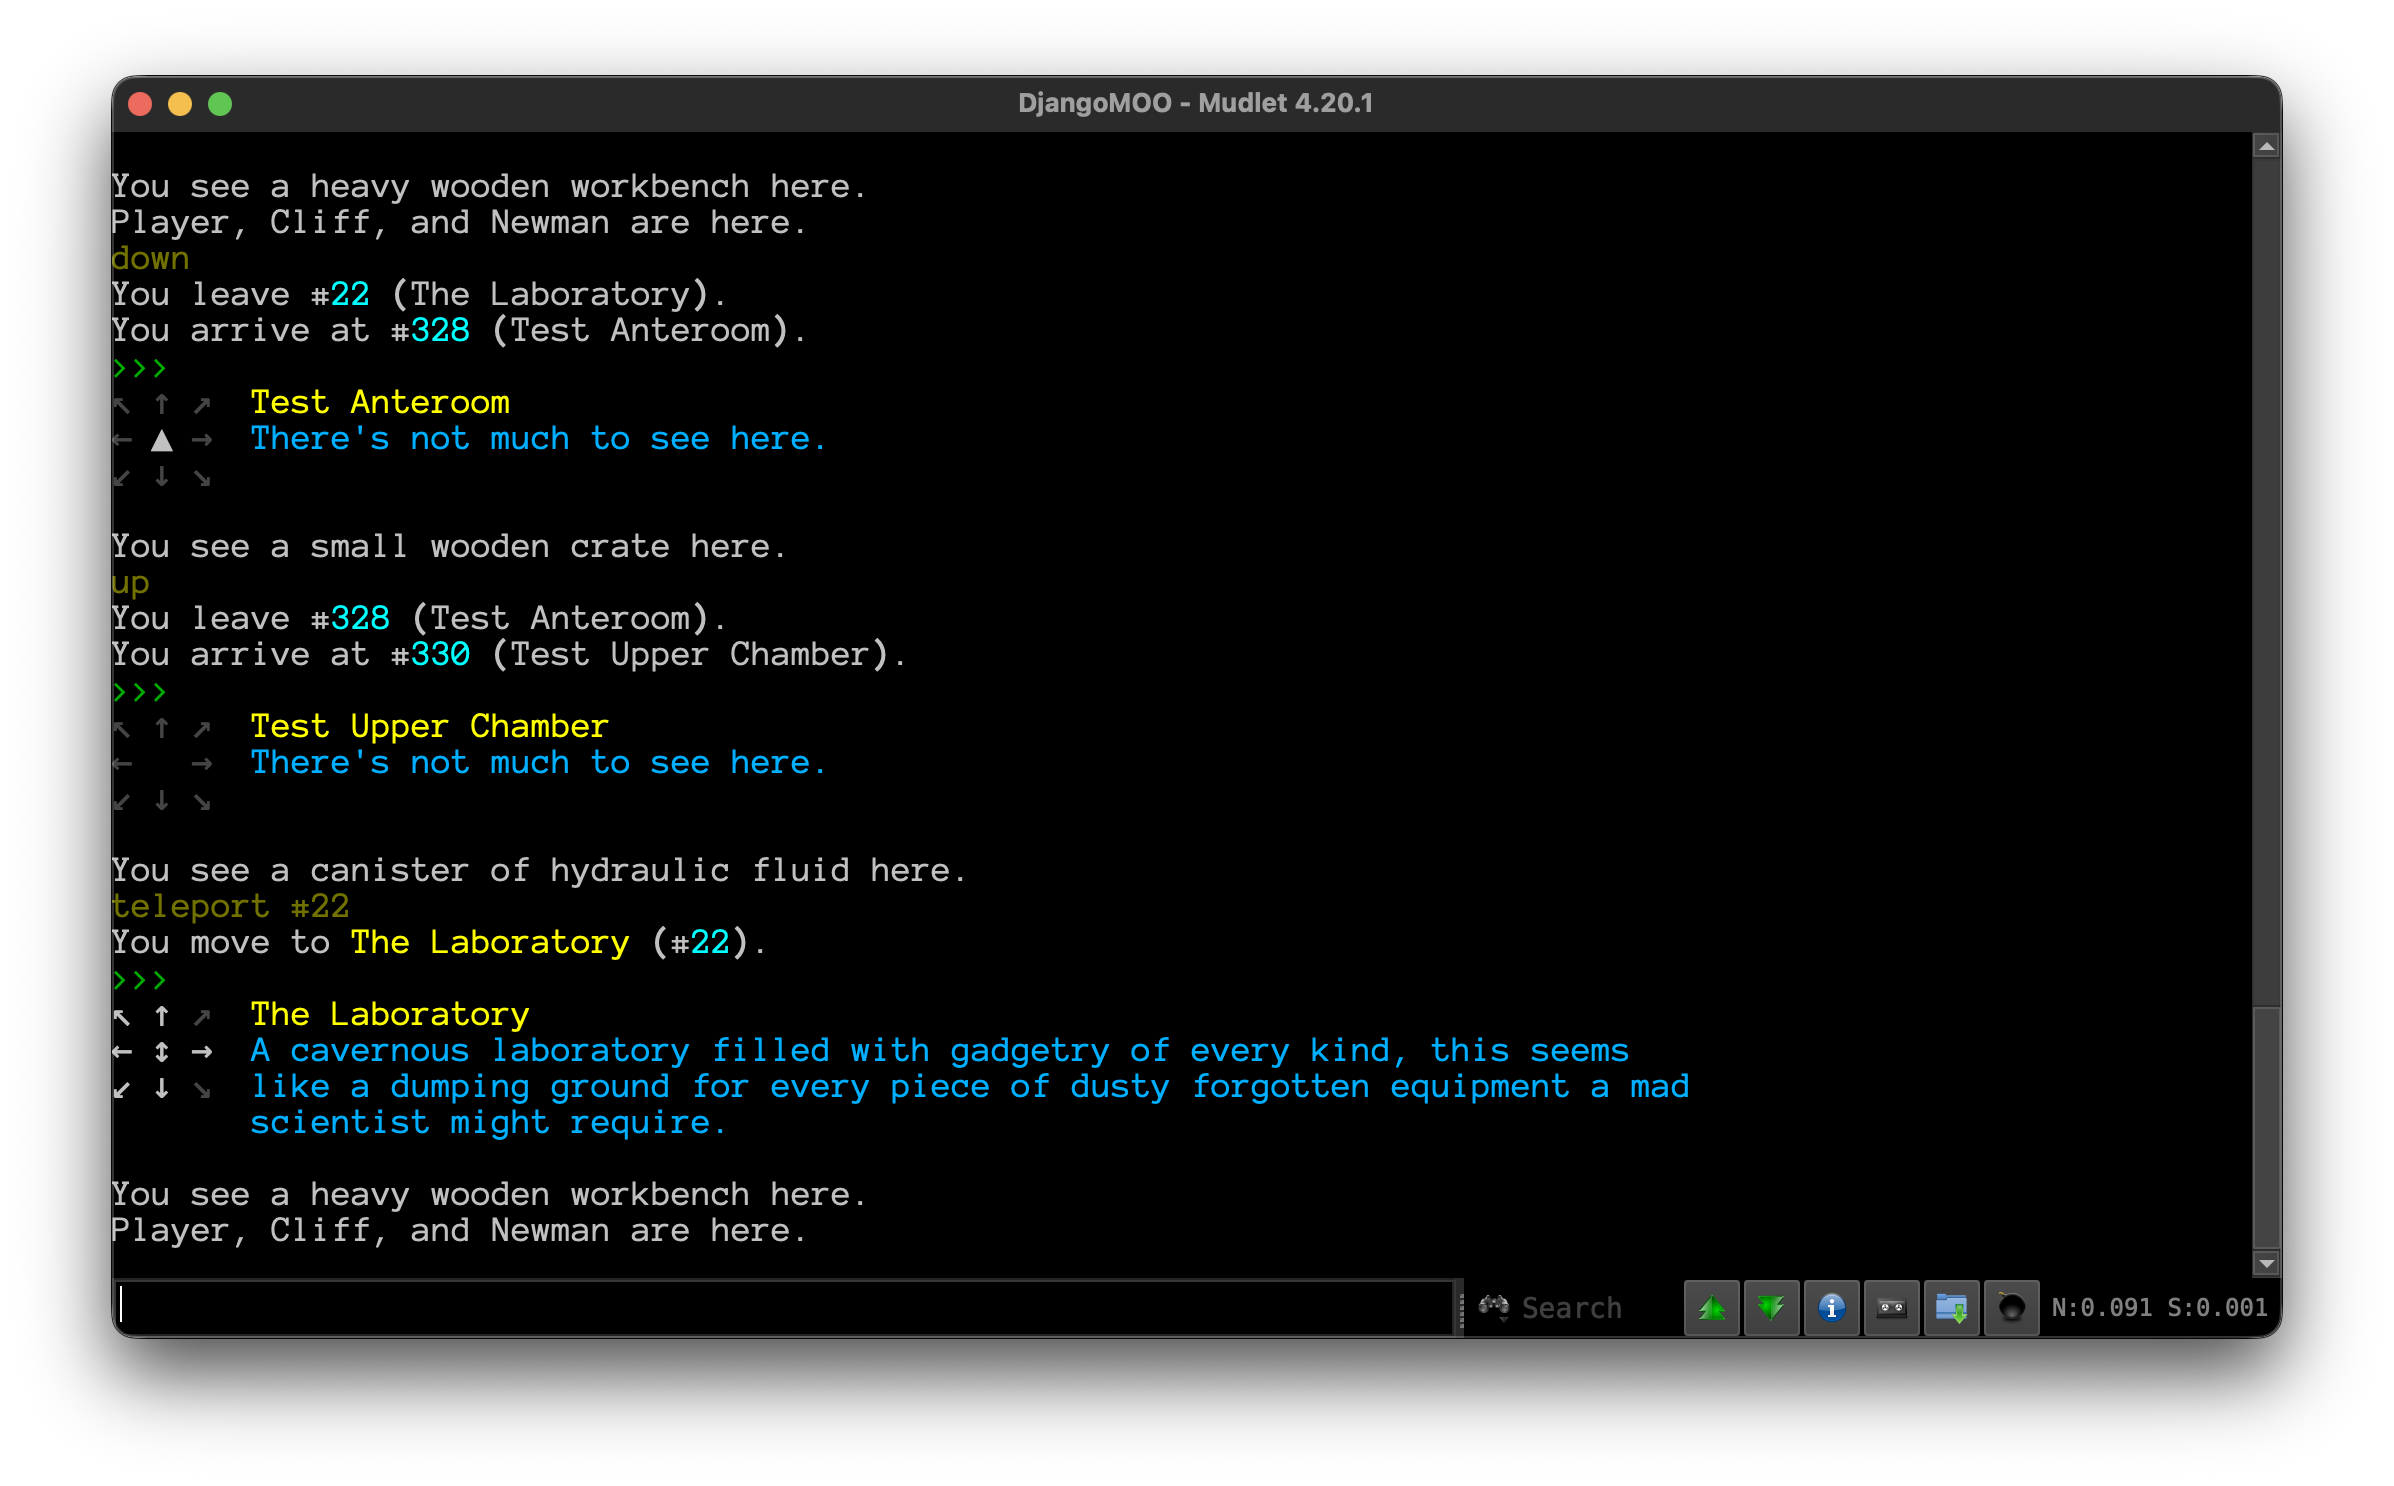Click "scientist might require." description line

(488, 1122)
